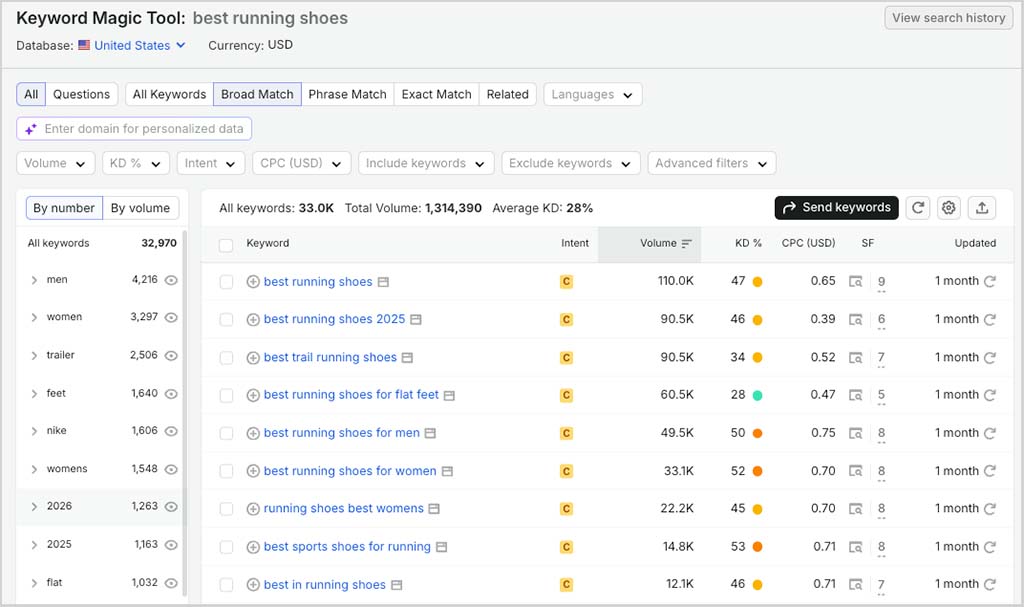Open the Languages dropdown
This screenshot has width=1024, height=607.
coord(592,95)
